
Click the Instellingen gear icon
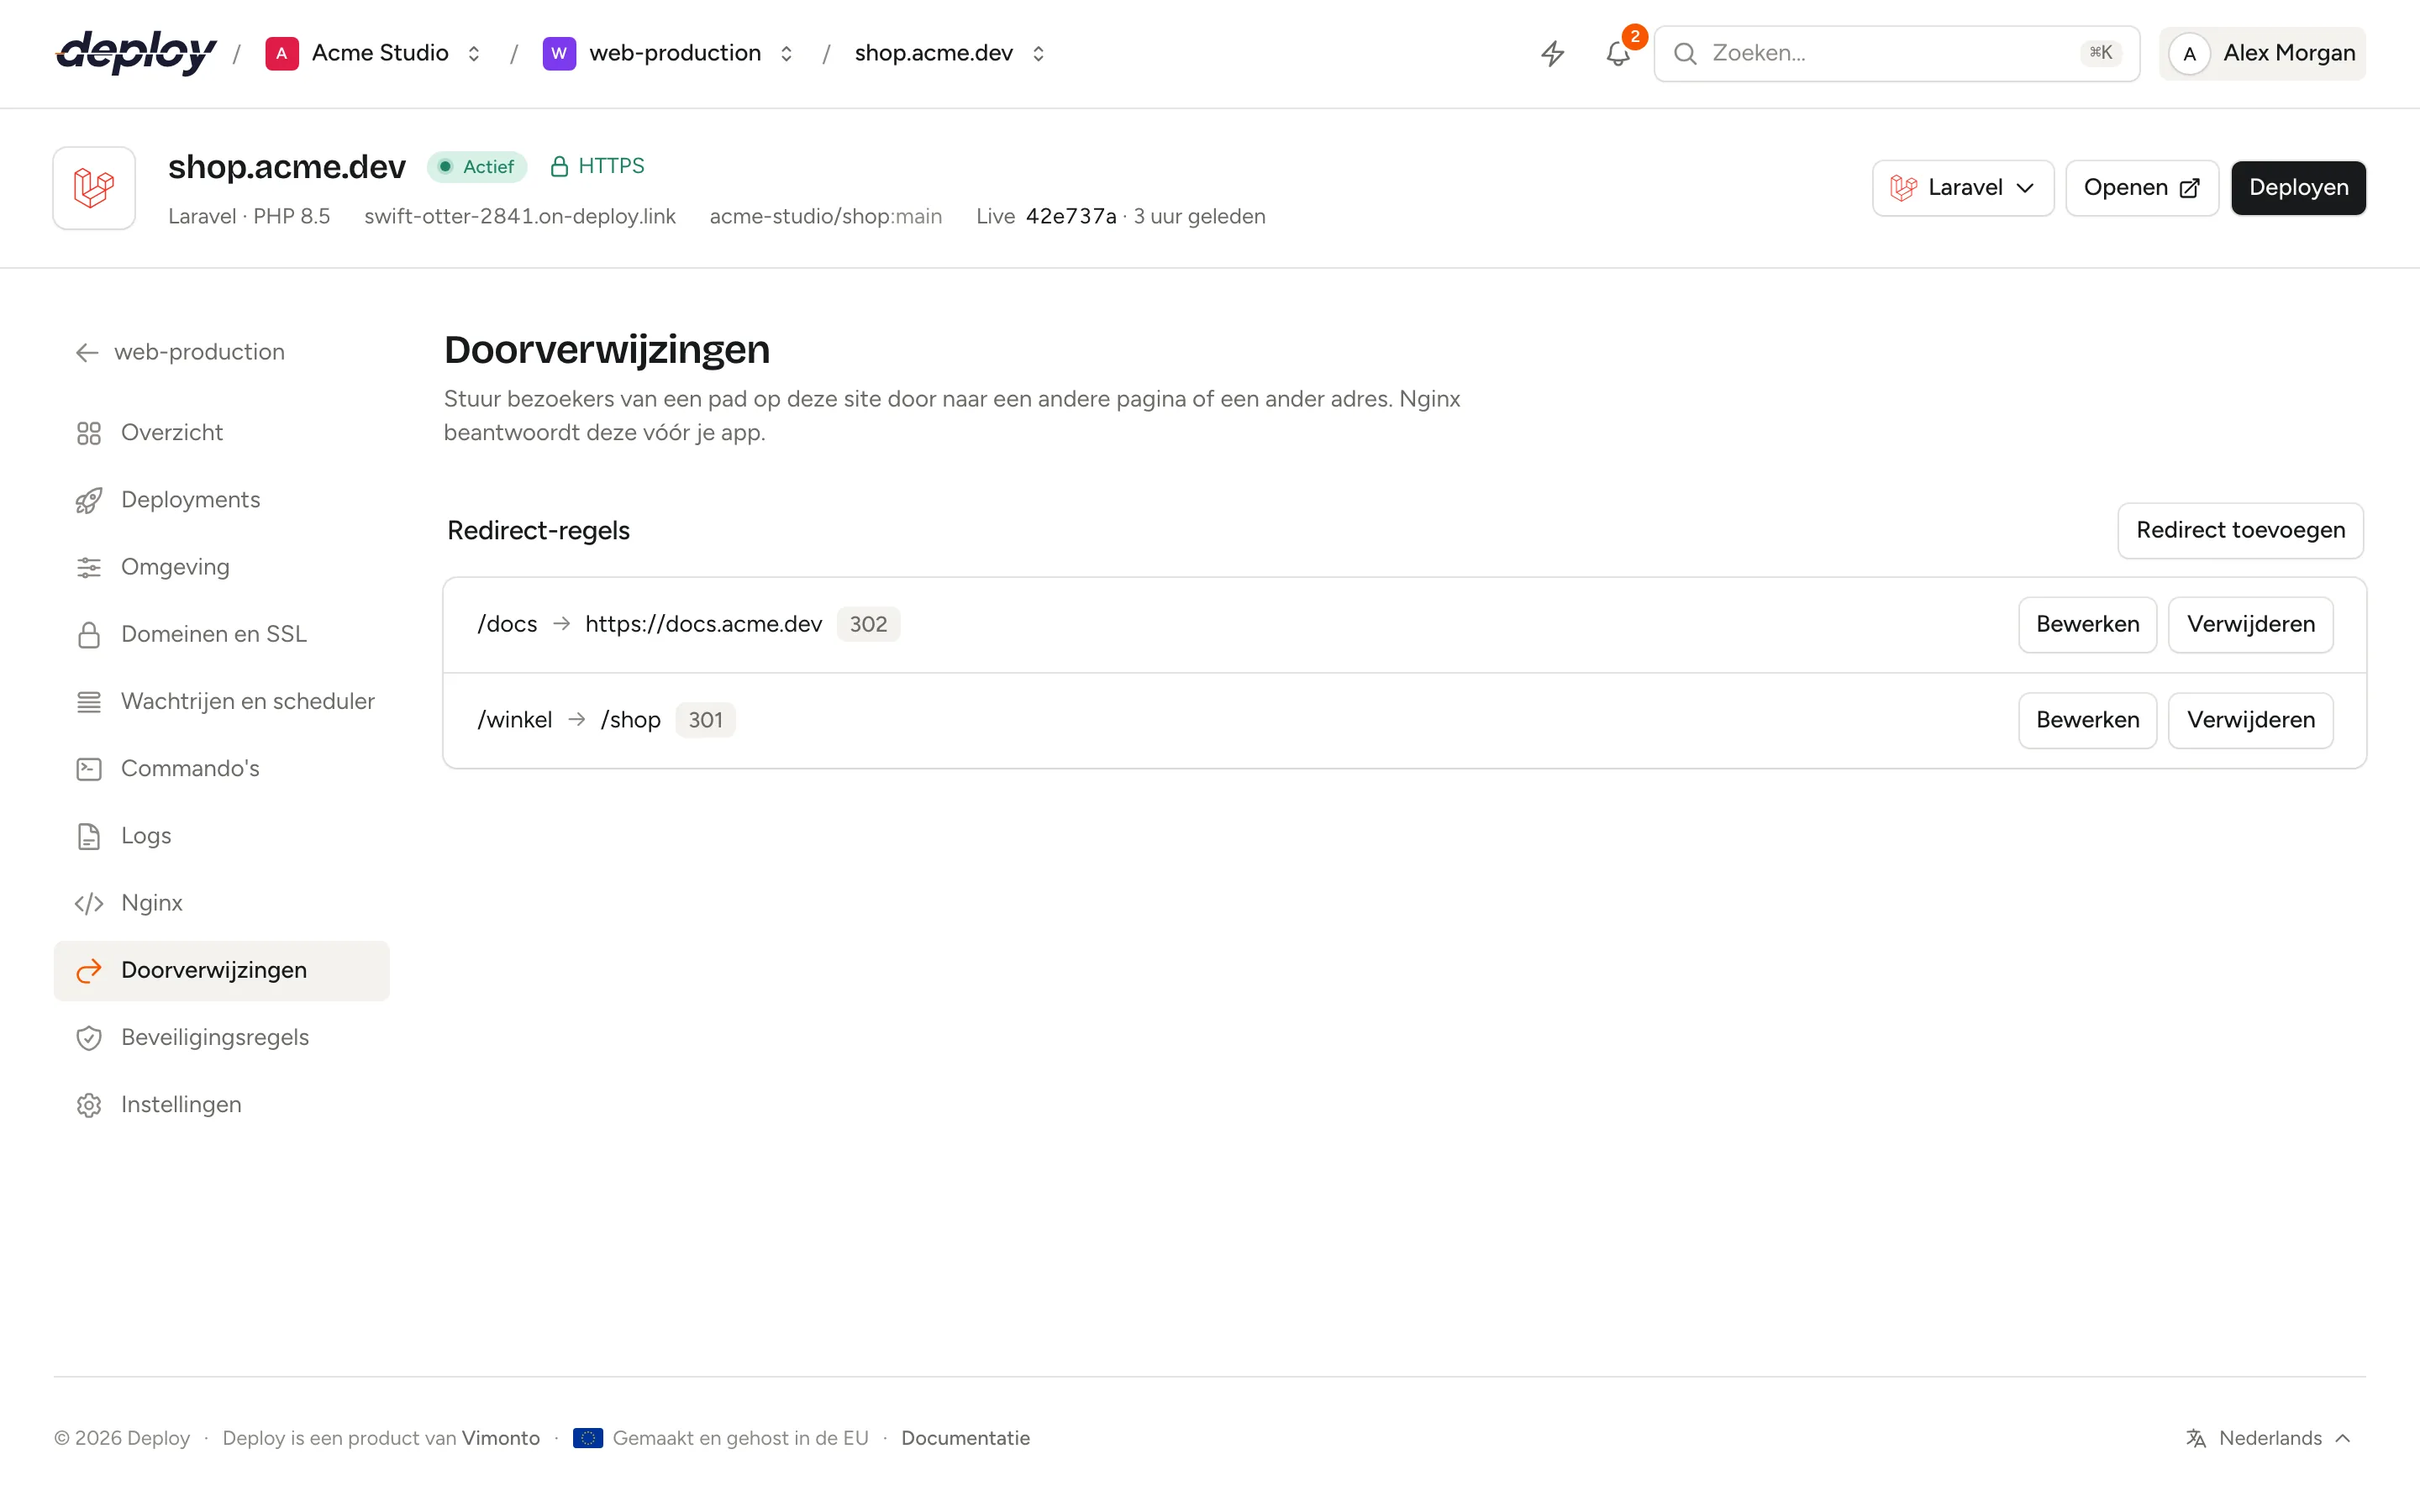[x=89, y=1105]
